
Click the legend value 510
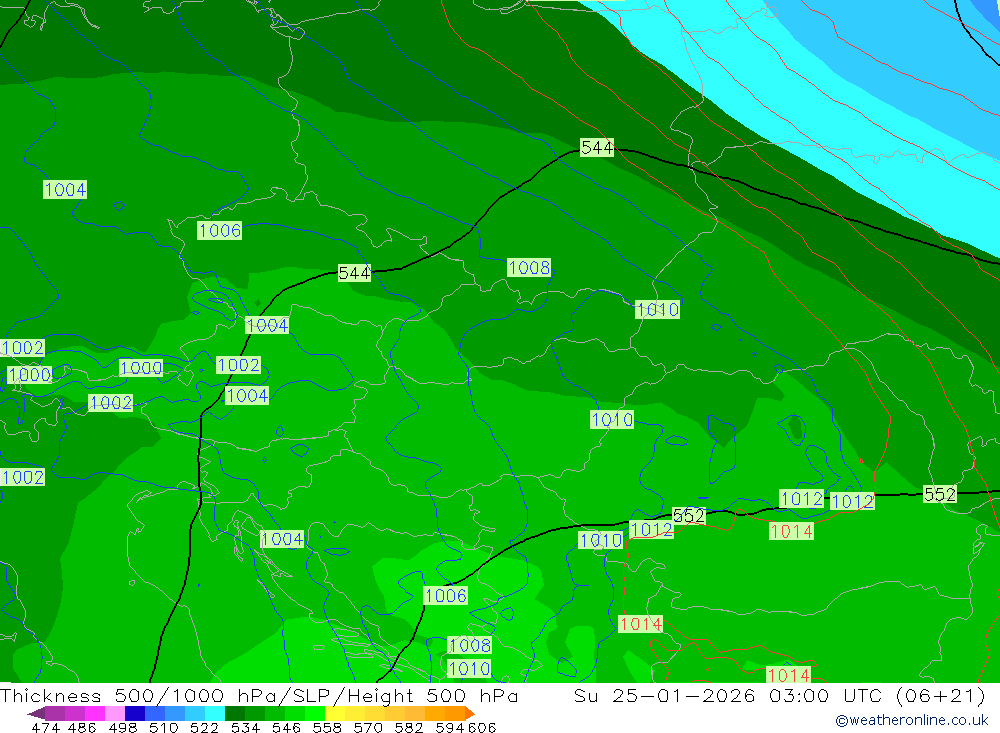[164, 728]
